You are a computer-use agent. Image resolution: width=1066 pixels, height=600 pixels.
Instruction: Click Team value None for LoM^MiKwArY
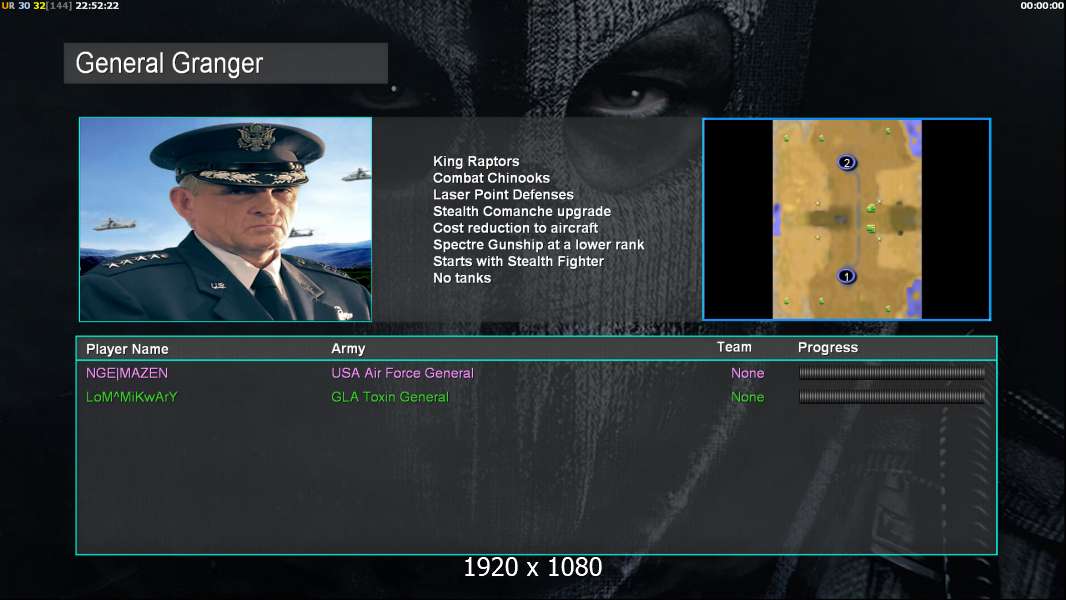click(747, 397)
